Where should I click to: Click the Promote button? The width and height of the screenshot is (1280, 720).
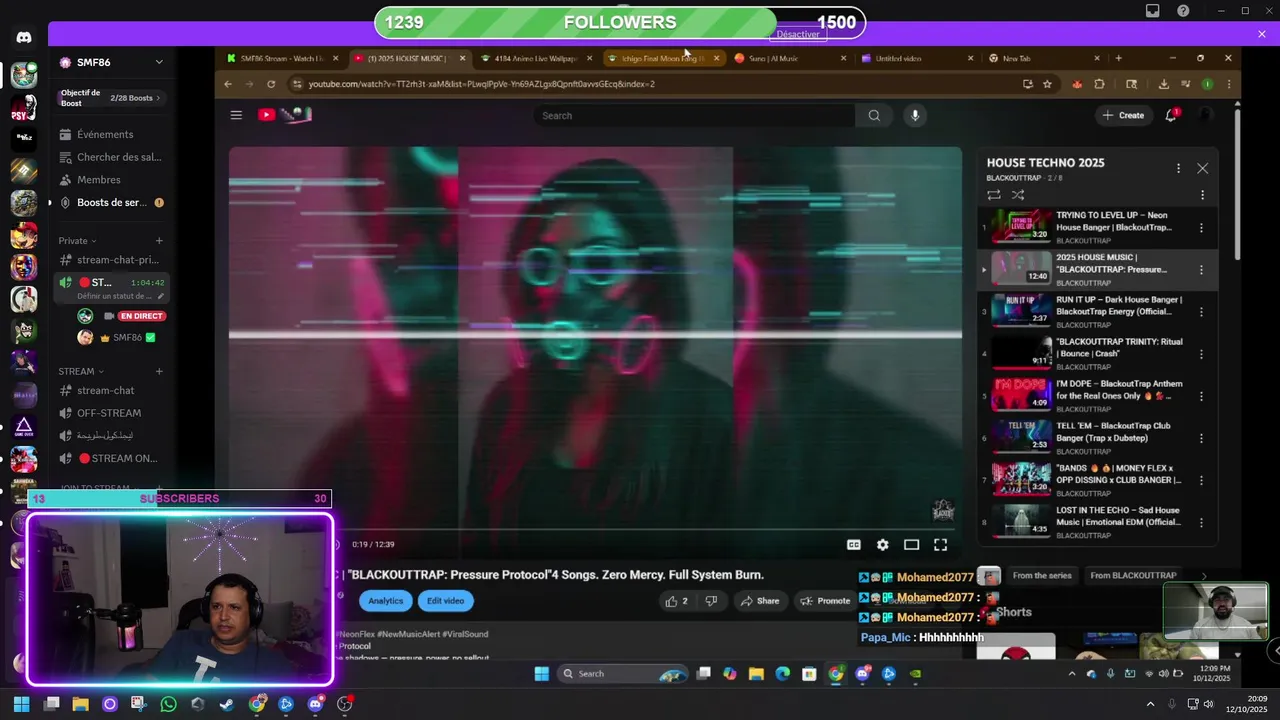[825, 601]
